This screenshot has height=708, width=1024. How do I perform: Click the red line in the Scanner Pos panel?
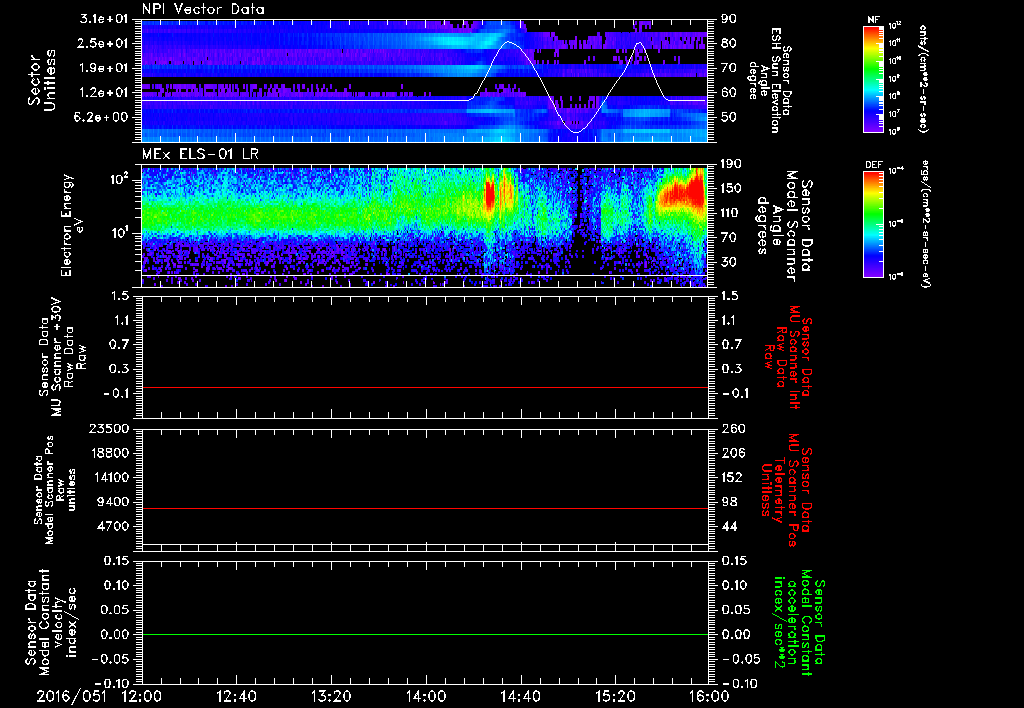(x=424, y=508)
